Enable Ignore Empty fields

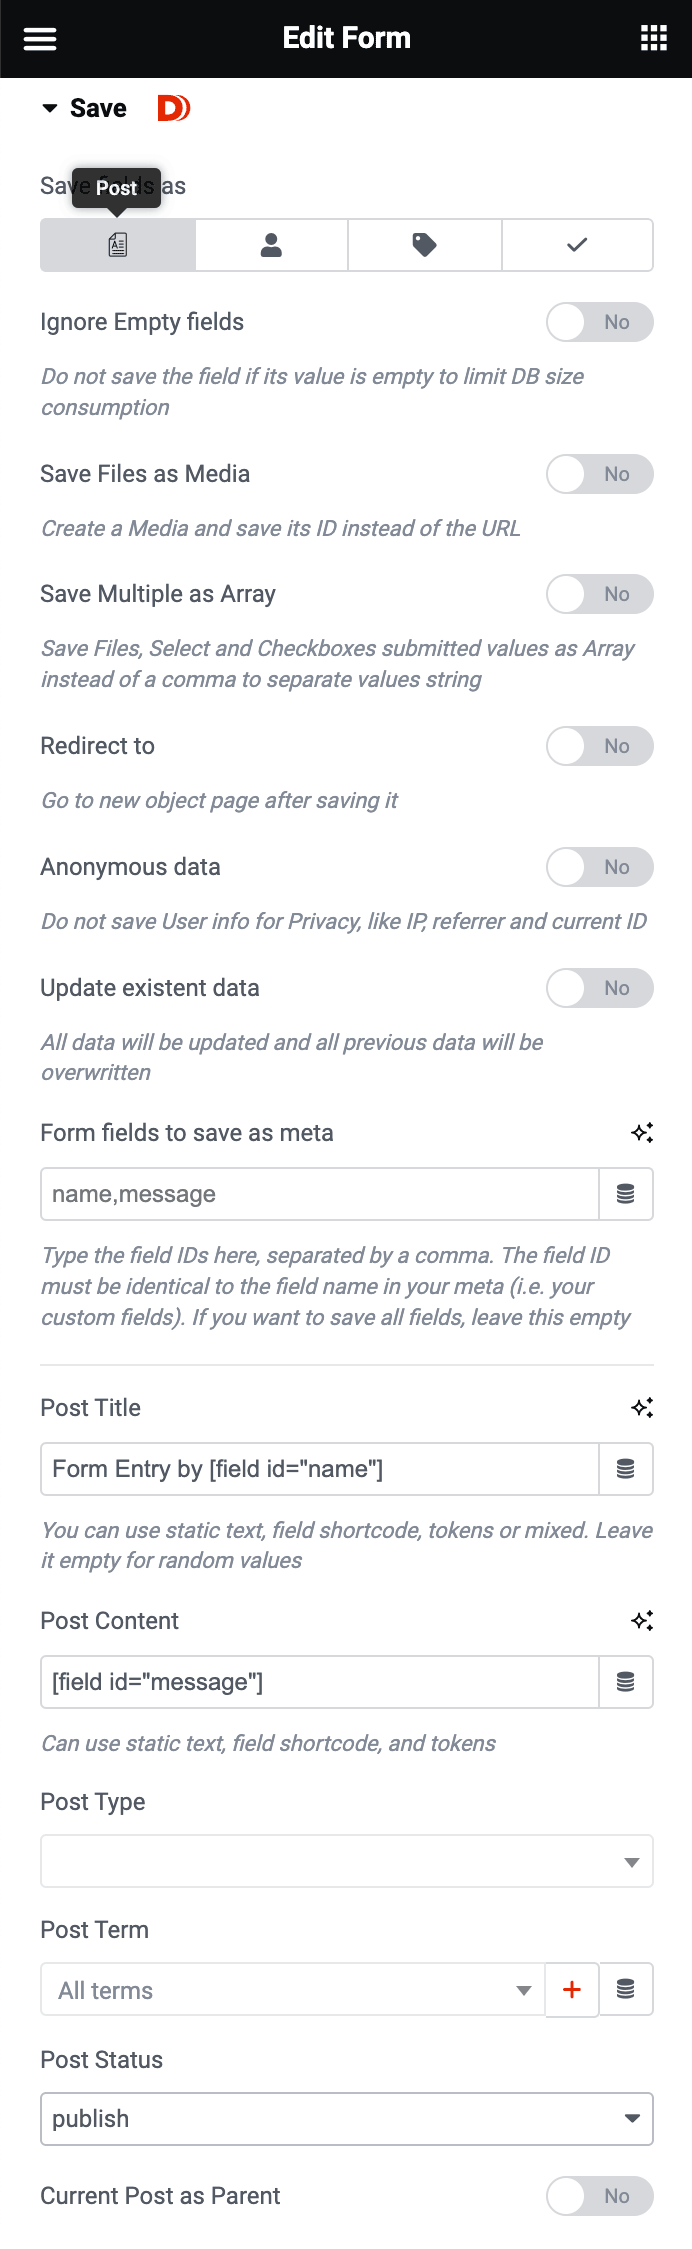(599, 322)
